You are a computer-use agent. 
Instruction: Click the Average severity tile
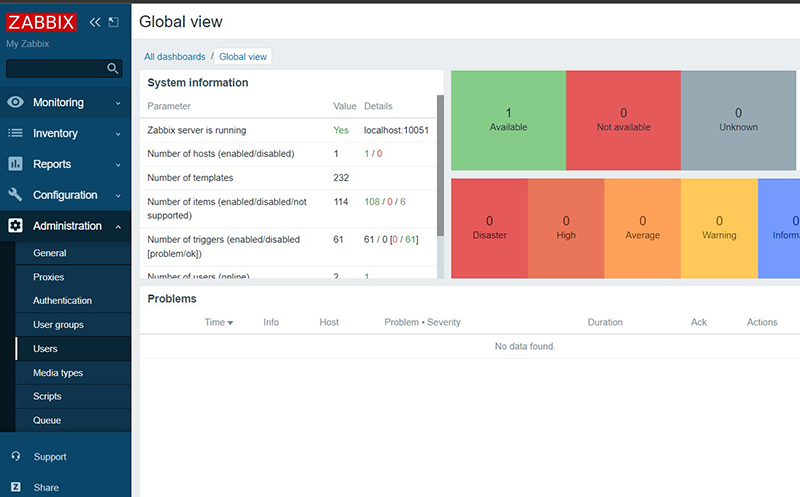642,228
